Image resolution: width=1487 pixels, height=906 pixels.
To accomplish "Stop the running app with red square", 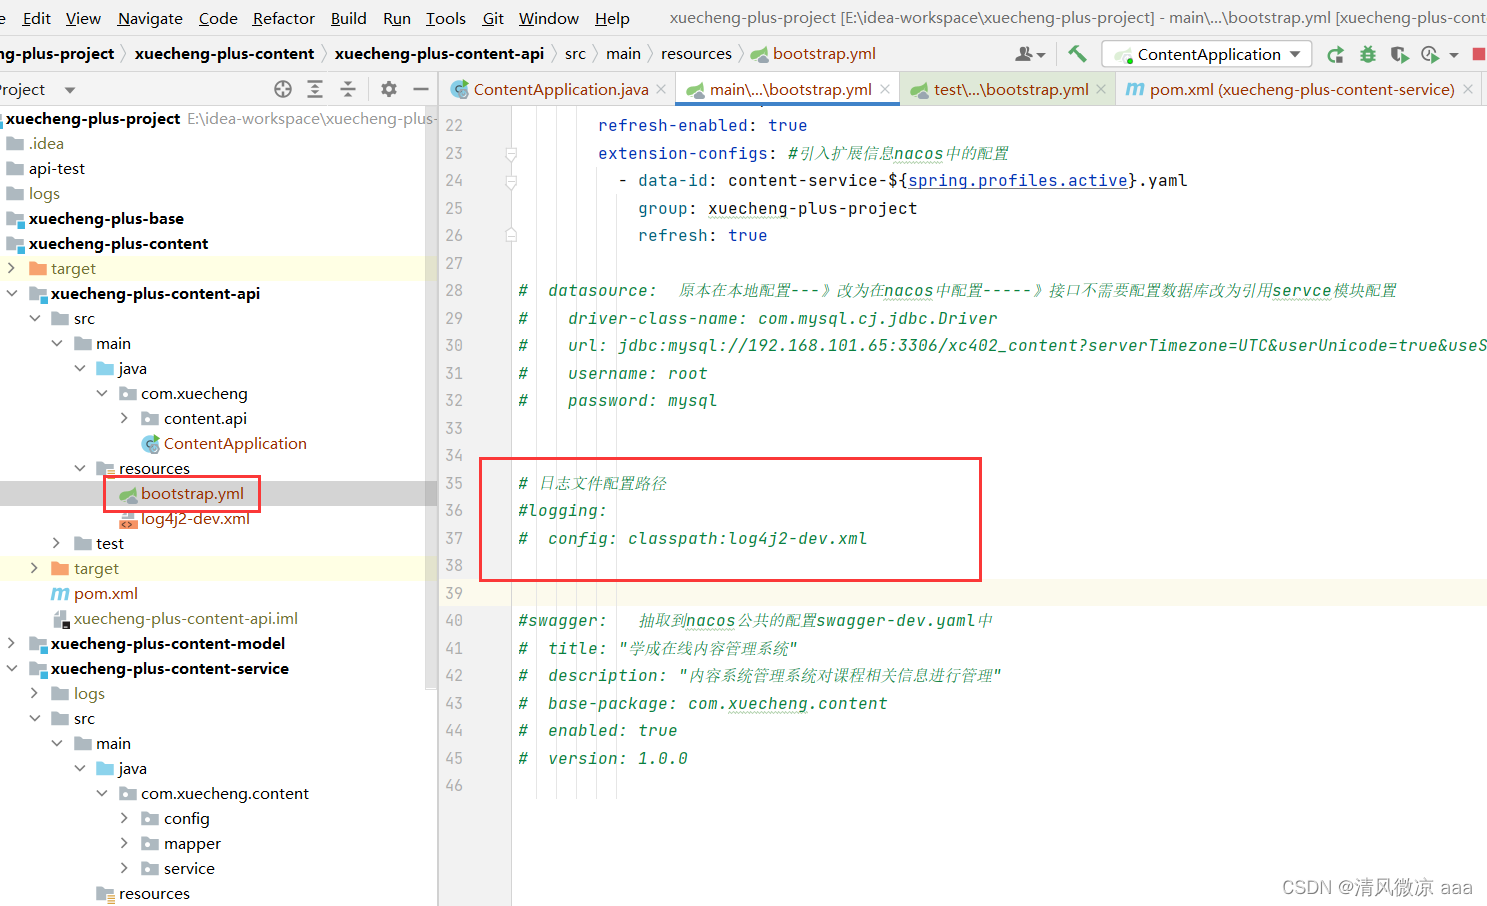I will (1478, 54).
